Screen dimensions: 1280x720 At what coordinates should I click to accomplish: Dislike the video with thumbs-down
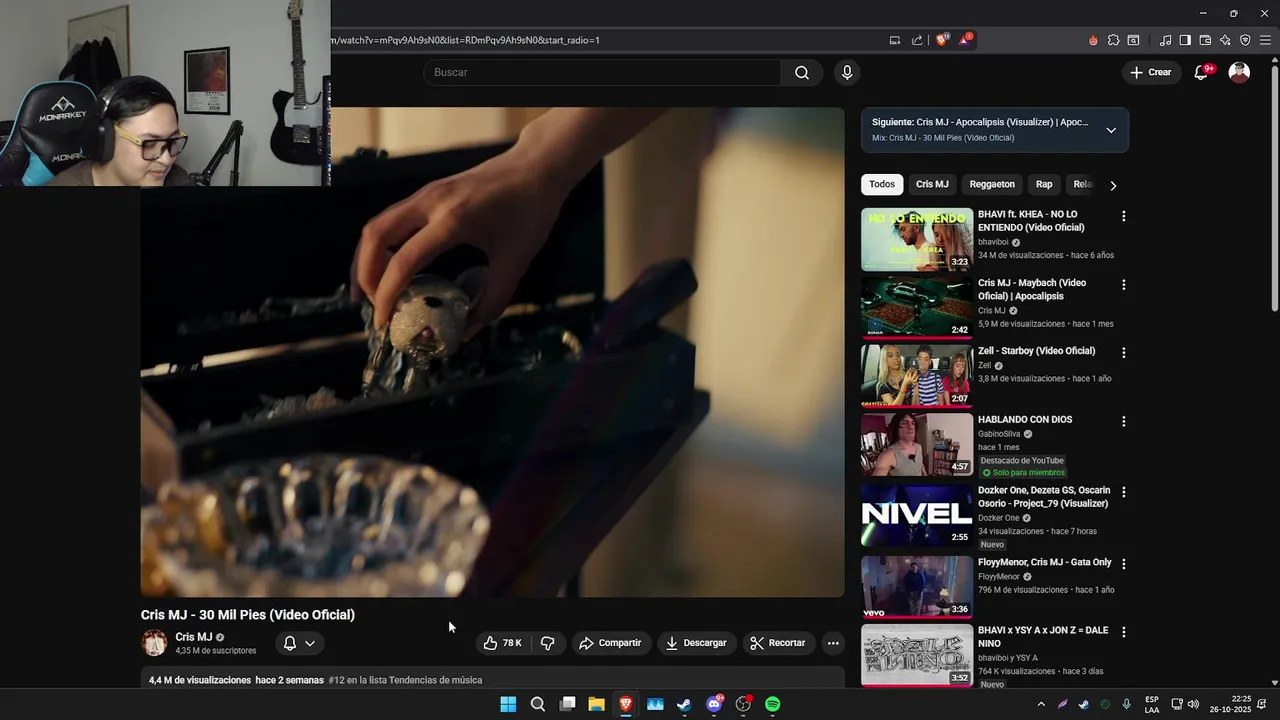(x=547, y=643)
